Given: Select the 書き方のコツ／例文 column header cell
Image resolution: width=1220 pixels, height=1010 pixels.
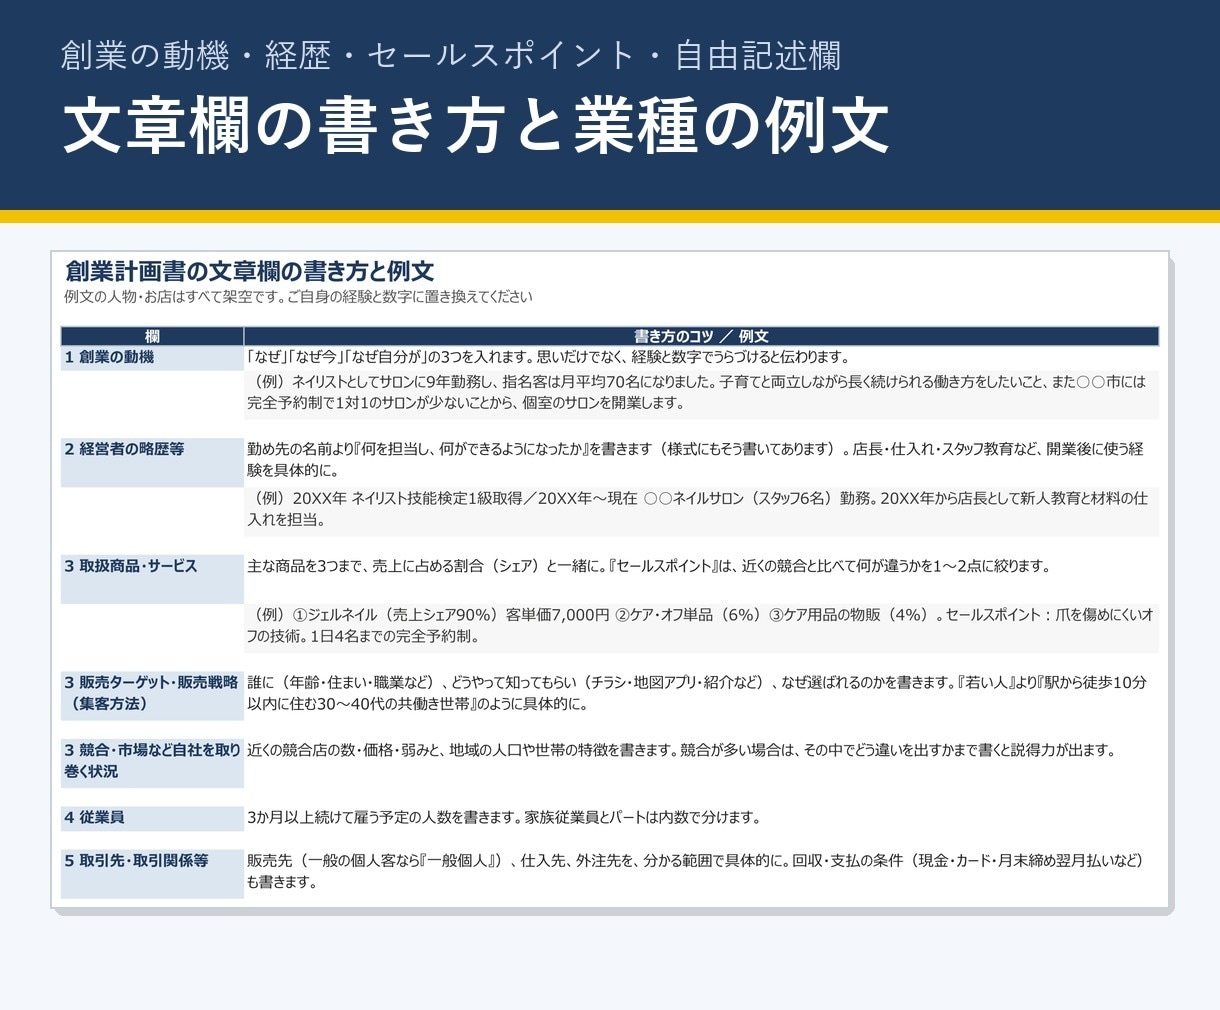Looking at the screenshot, I should tap(701, 336).
